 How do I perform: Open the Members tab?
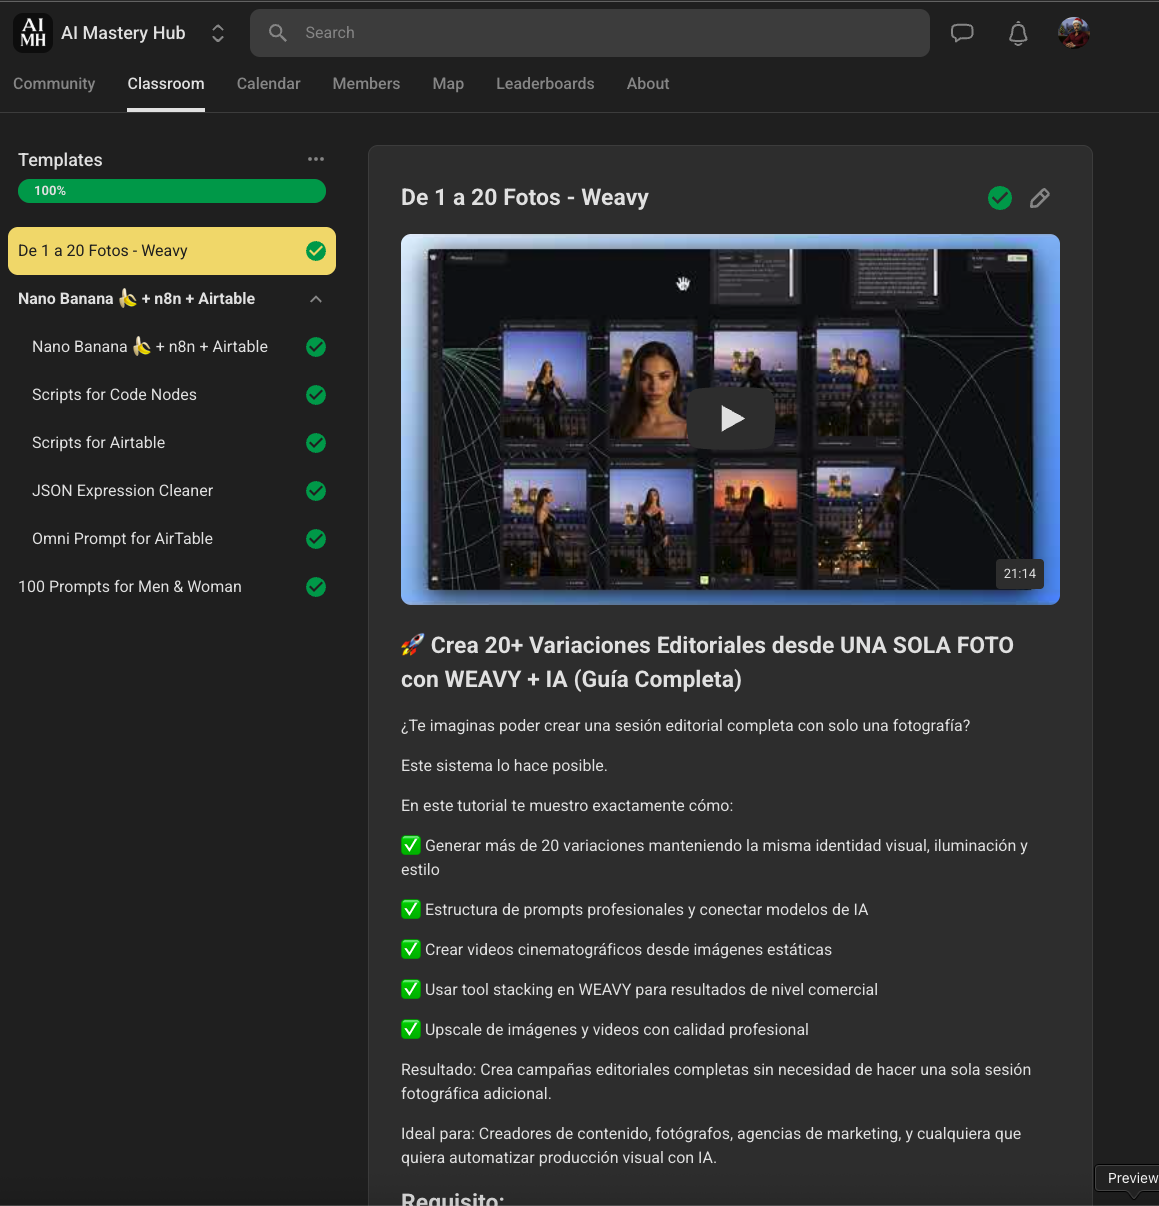[x=366, y=84]
